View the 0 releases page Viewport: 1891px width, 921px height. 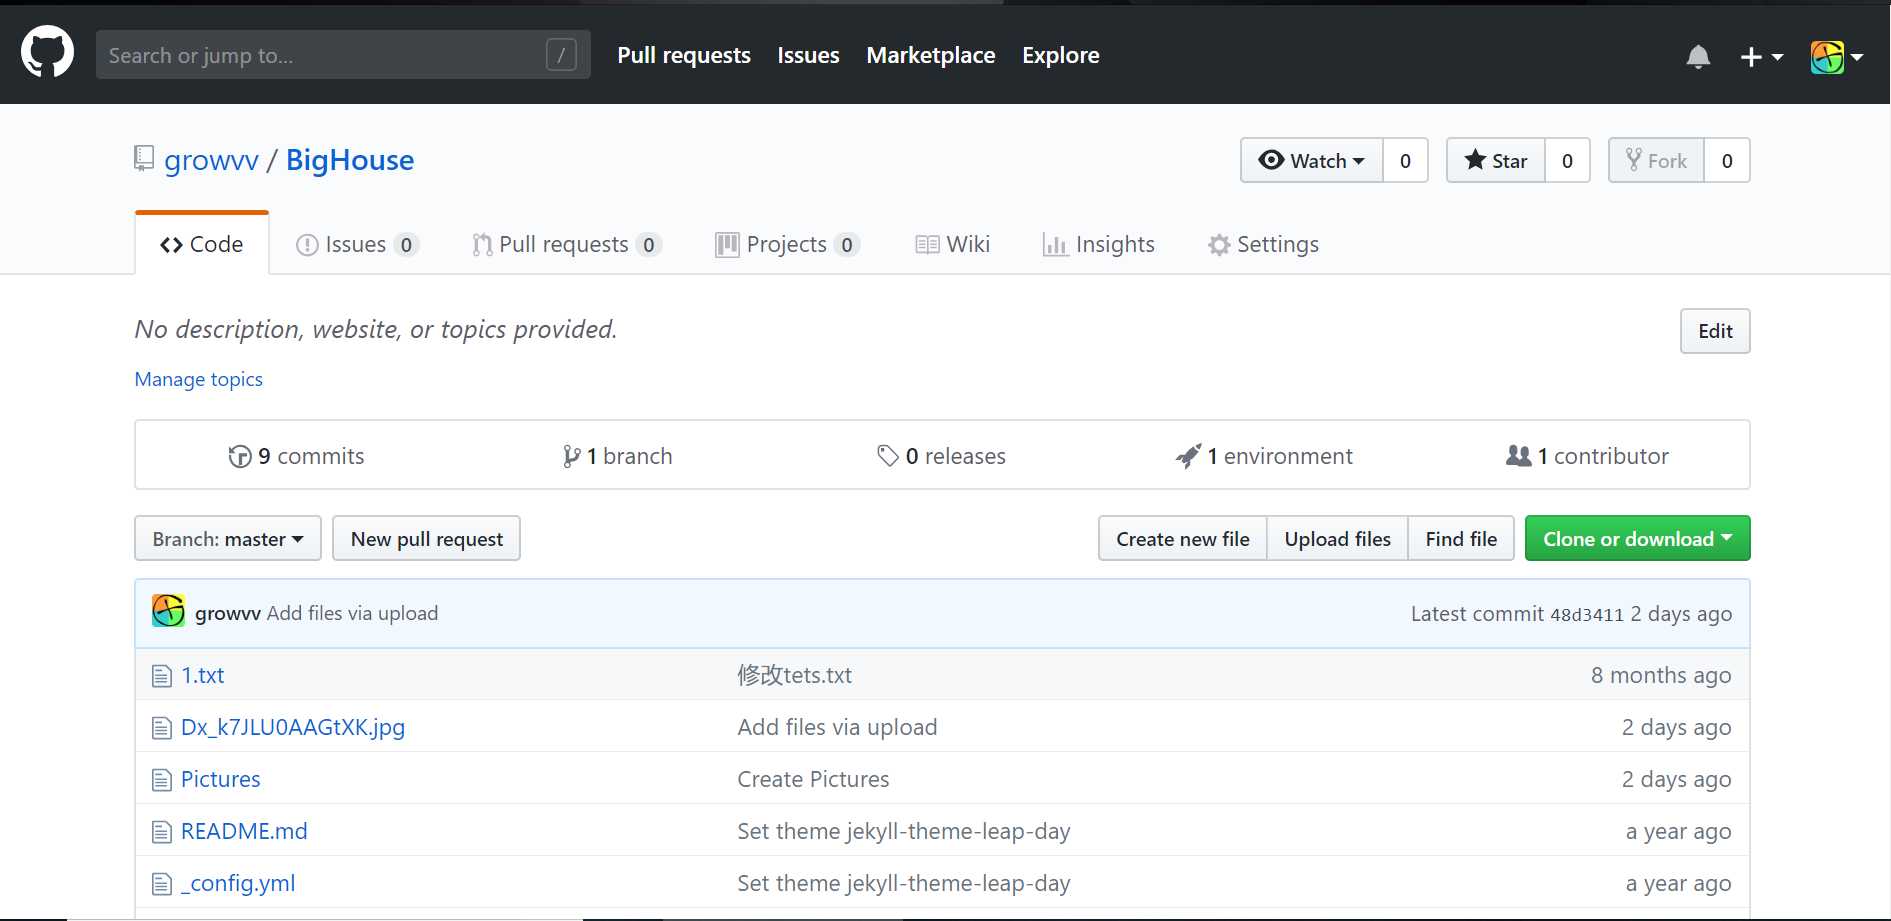tap(941, 456)
